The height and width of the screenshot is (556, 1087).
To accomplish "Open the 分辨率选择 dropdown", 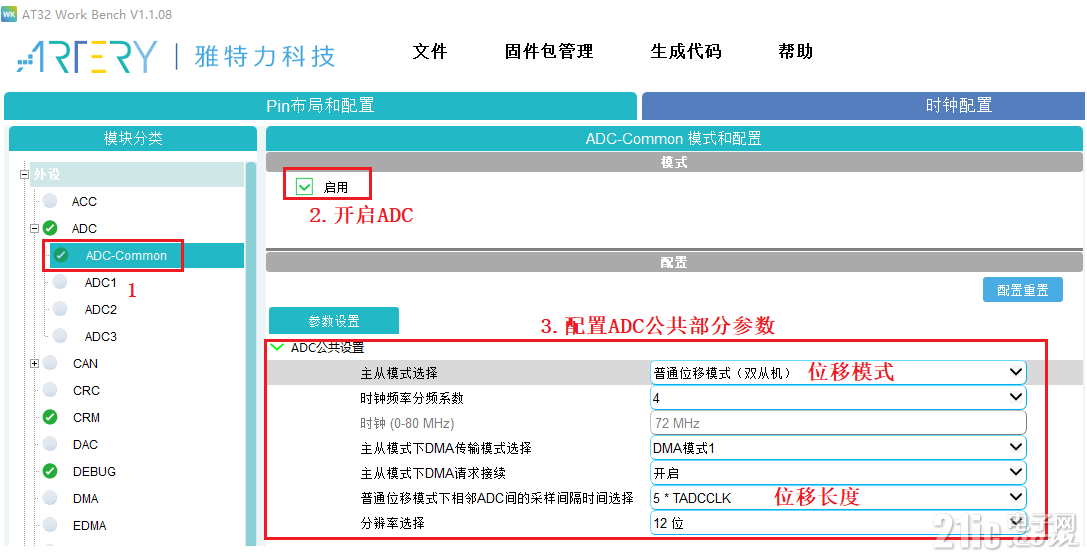I will coord(838,523).
